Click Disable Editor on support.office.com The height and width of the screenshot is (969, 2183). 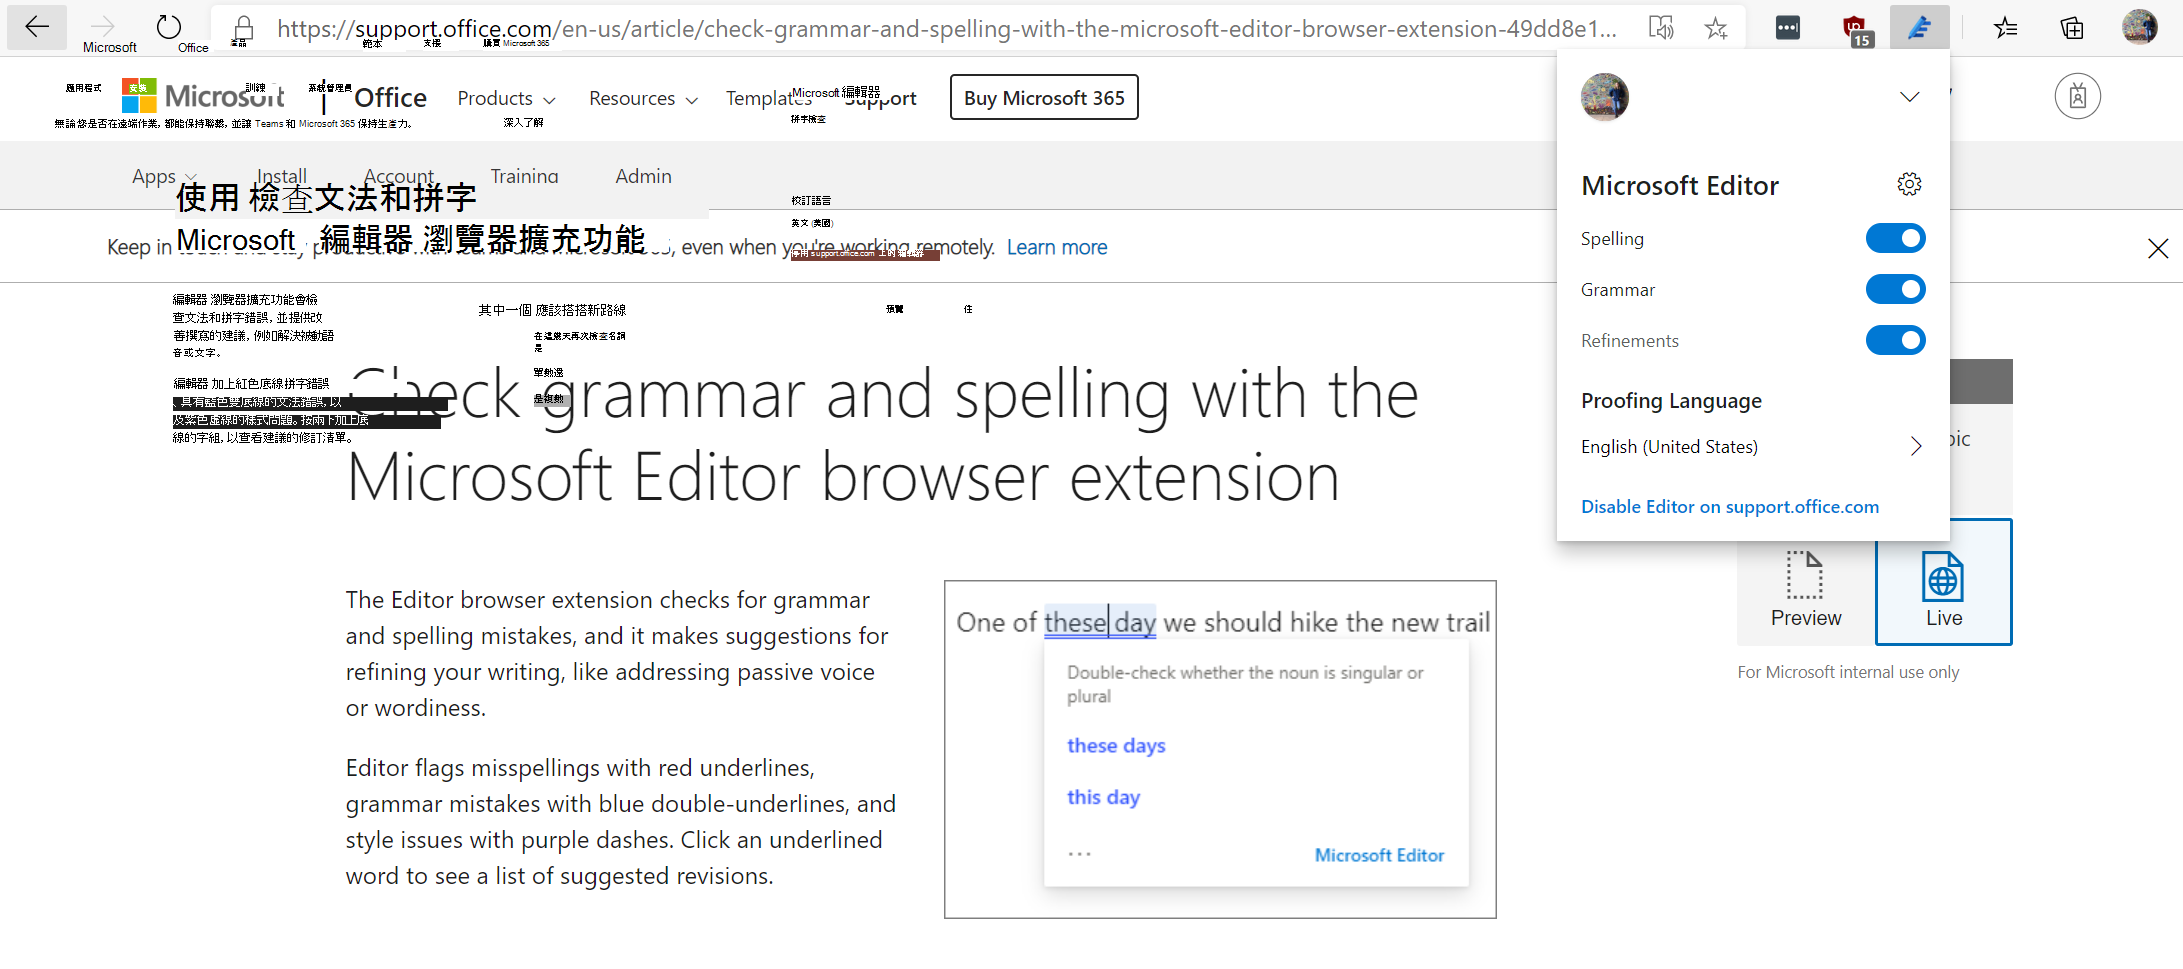click(x=1729, y=506)
